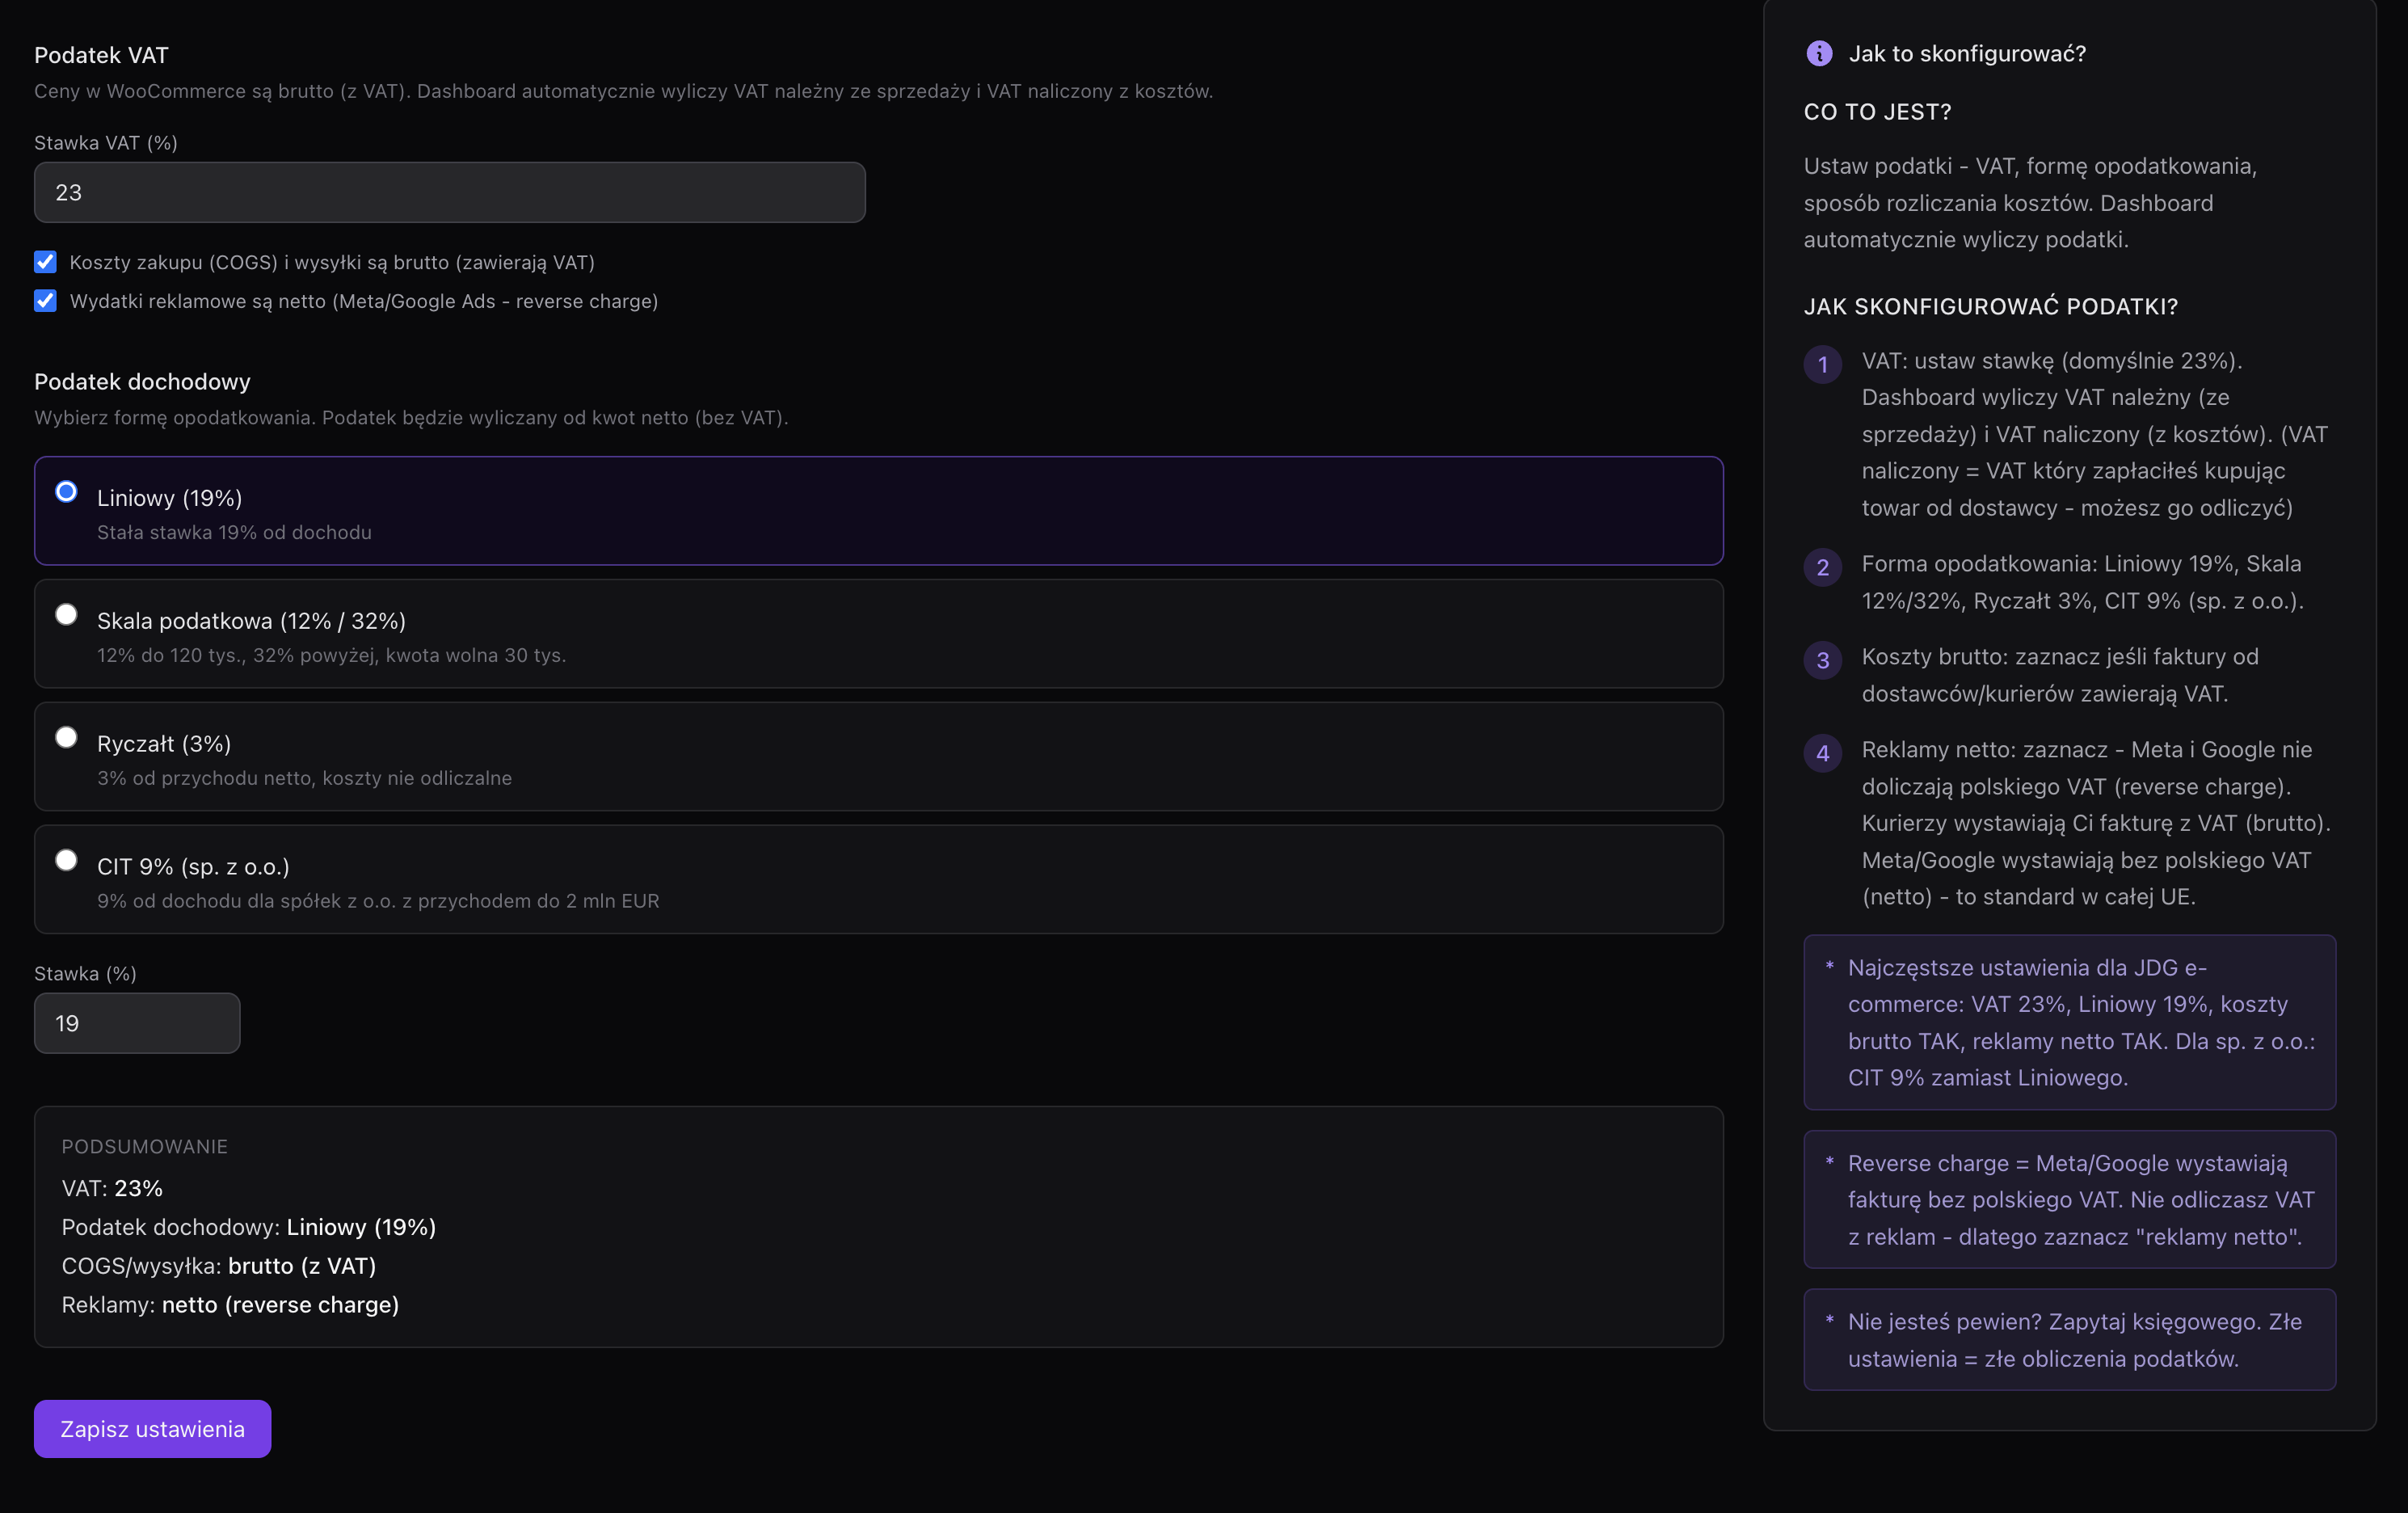
Task: Click the Stawka VAT (%) input field
Action: tap(449, 192)
